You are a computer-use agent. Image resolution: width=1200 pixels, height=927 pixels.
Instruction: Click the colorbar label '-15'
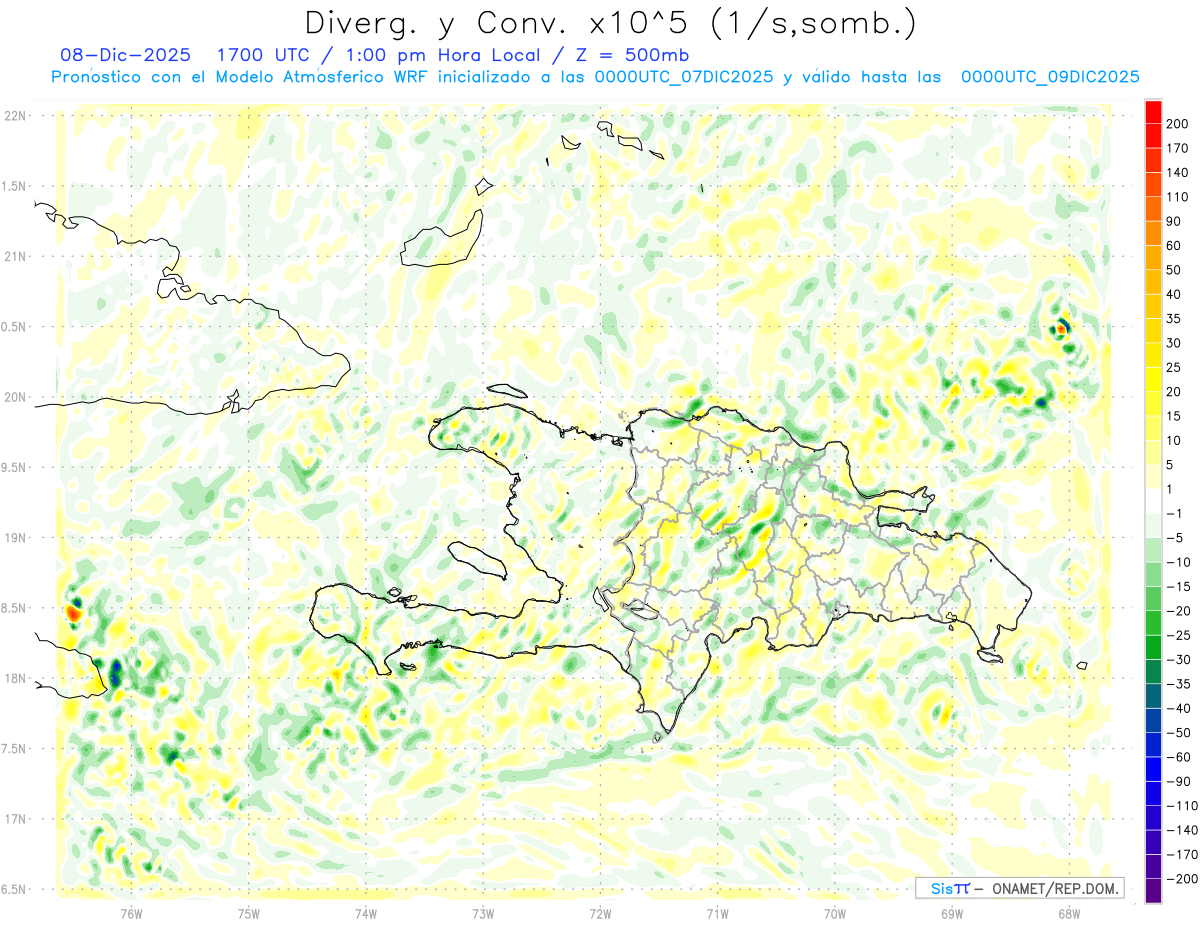tap(1179, 587)
